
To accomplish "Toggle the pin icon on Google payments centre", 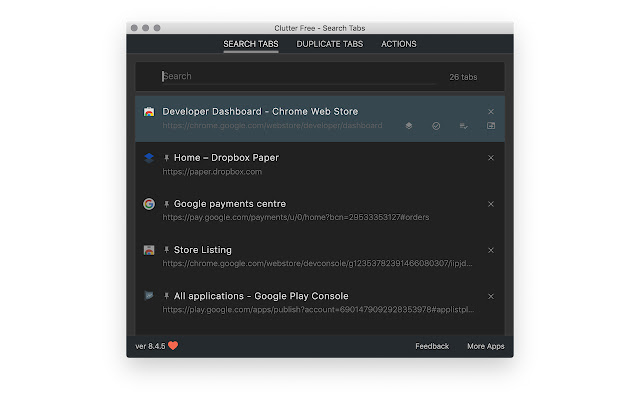I will coord(166,204).
